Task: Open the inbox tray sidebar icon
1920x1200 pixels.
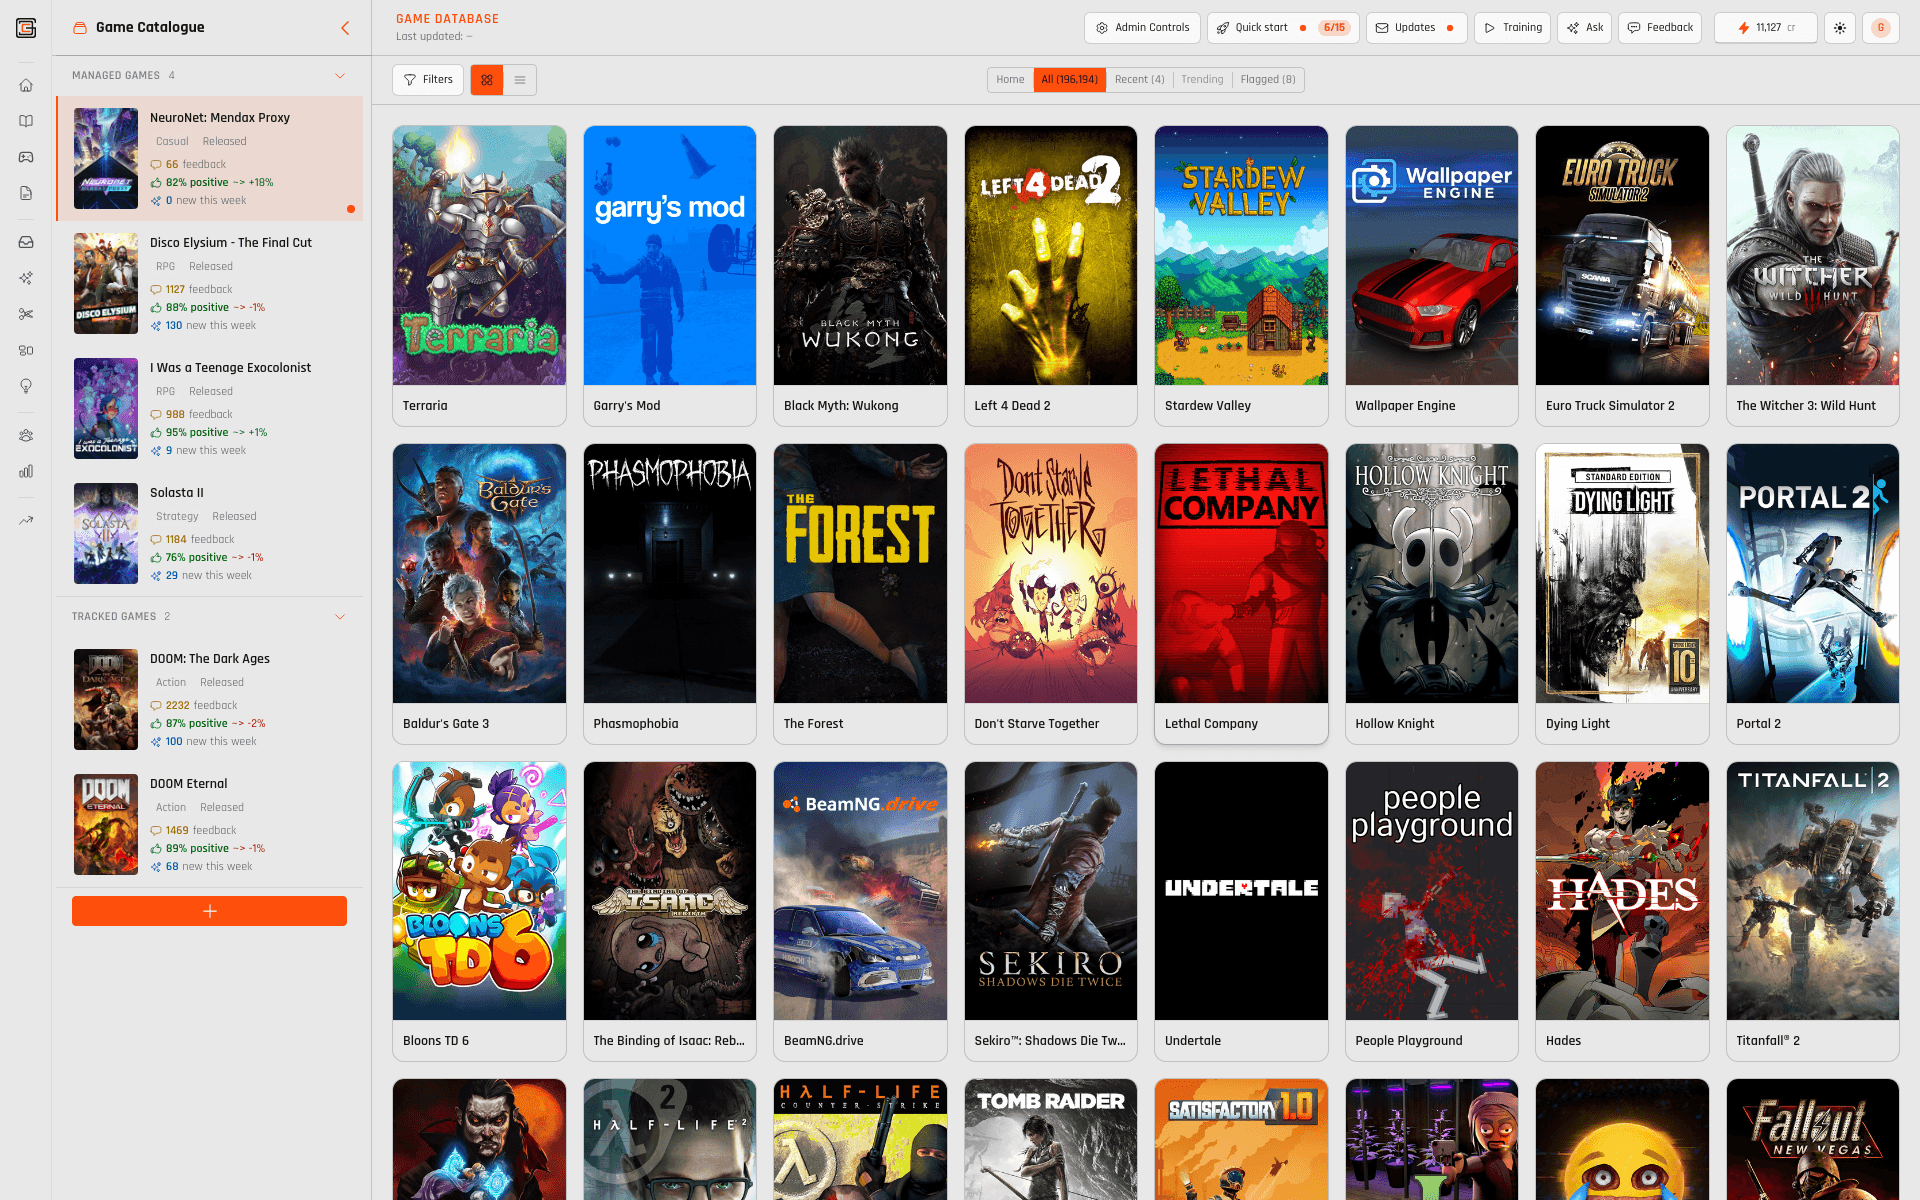Action: pos(26,242)
